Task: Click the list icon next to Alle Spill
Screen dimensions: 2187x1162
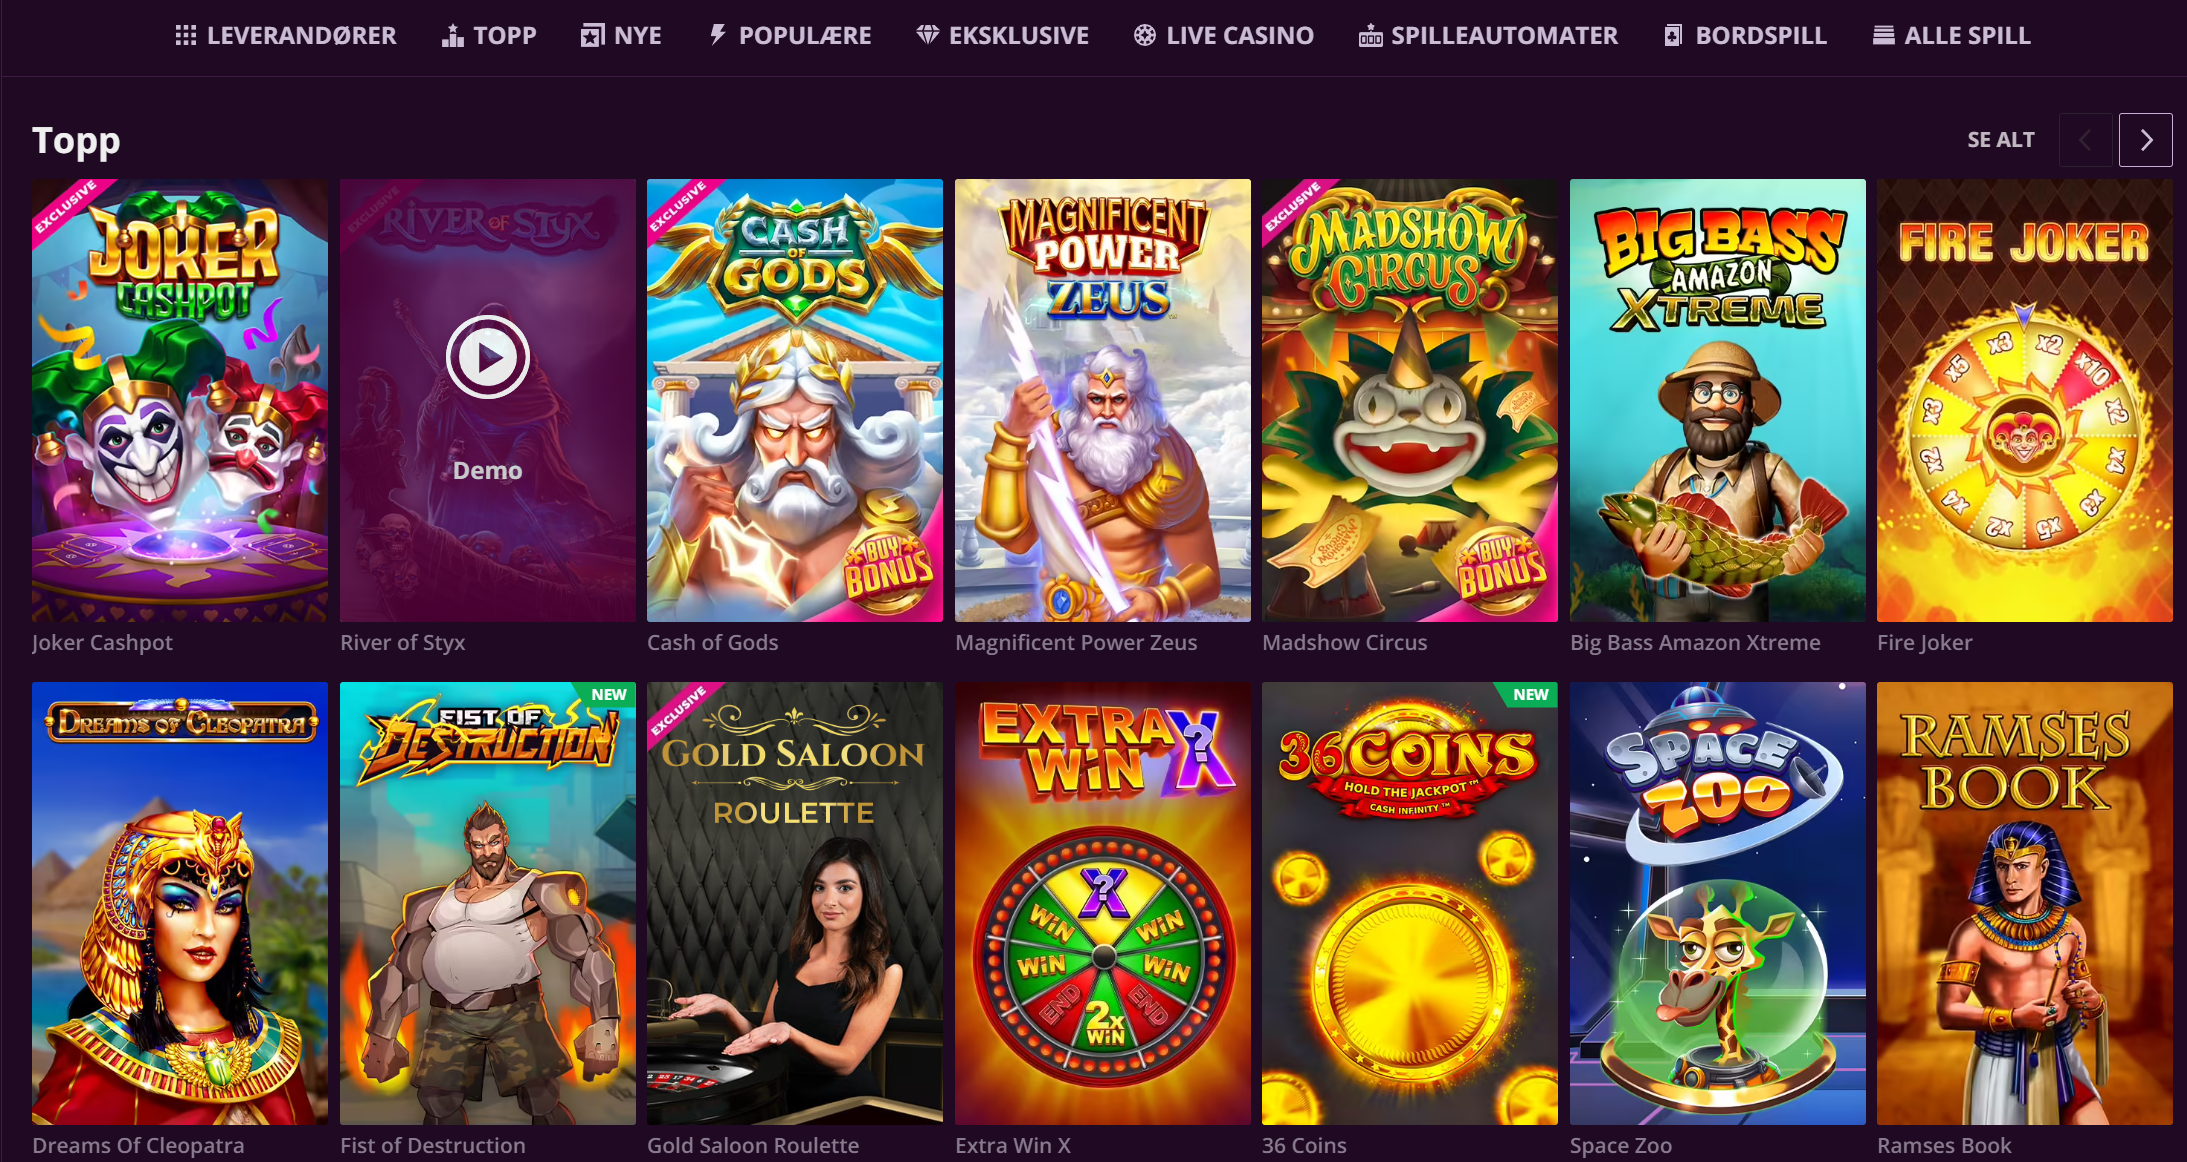Action: pos(1883,36)
